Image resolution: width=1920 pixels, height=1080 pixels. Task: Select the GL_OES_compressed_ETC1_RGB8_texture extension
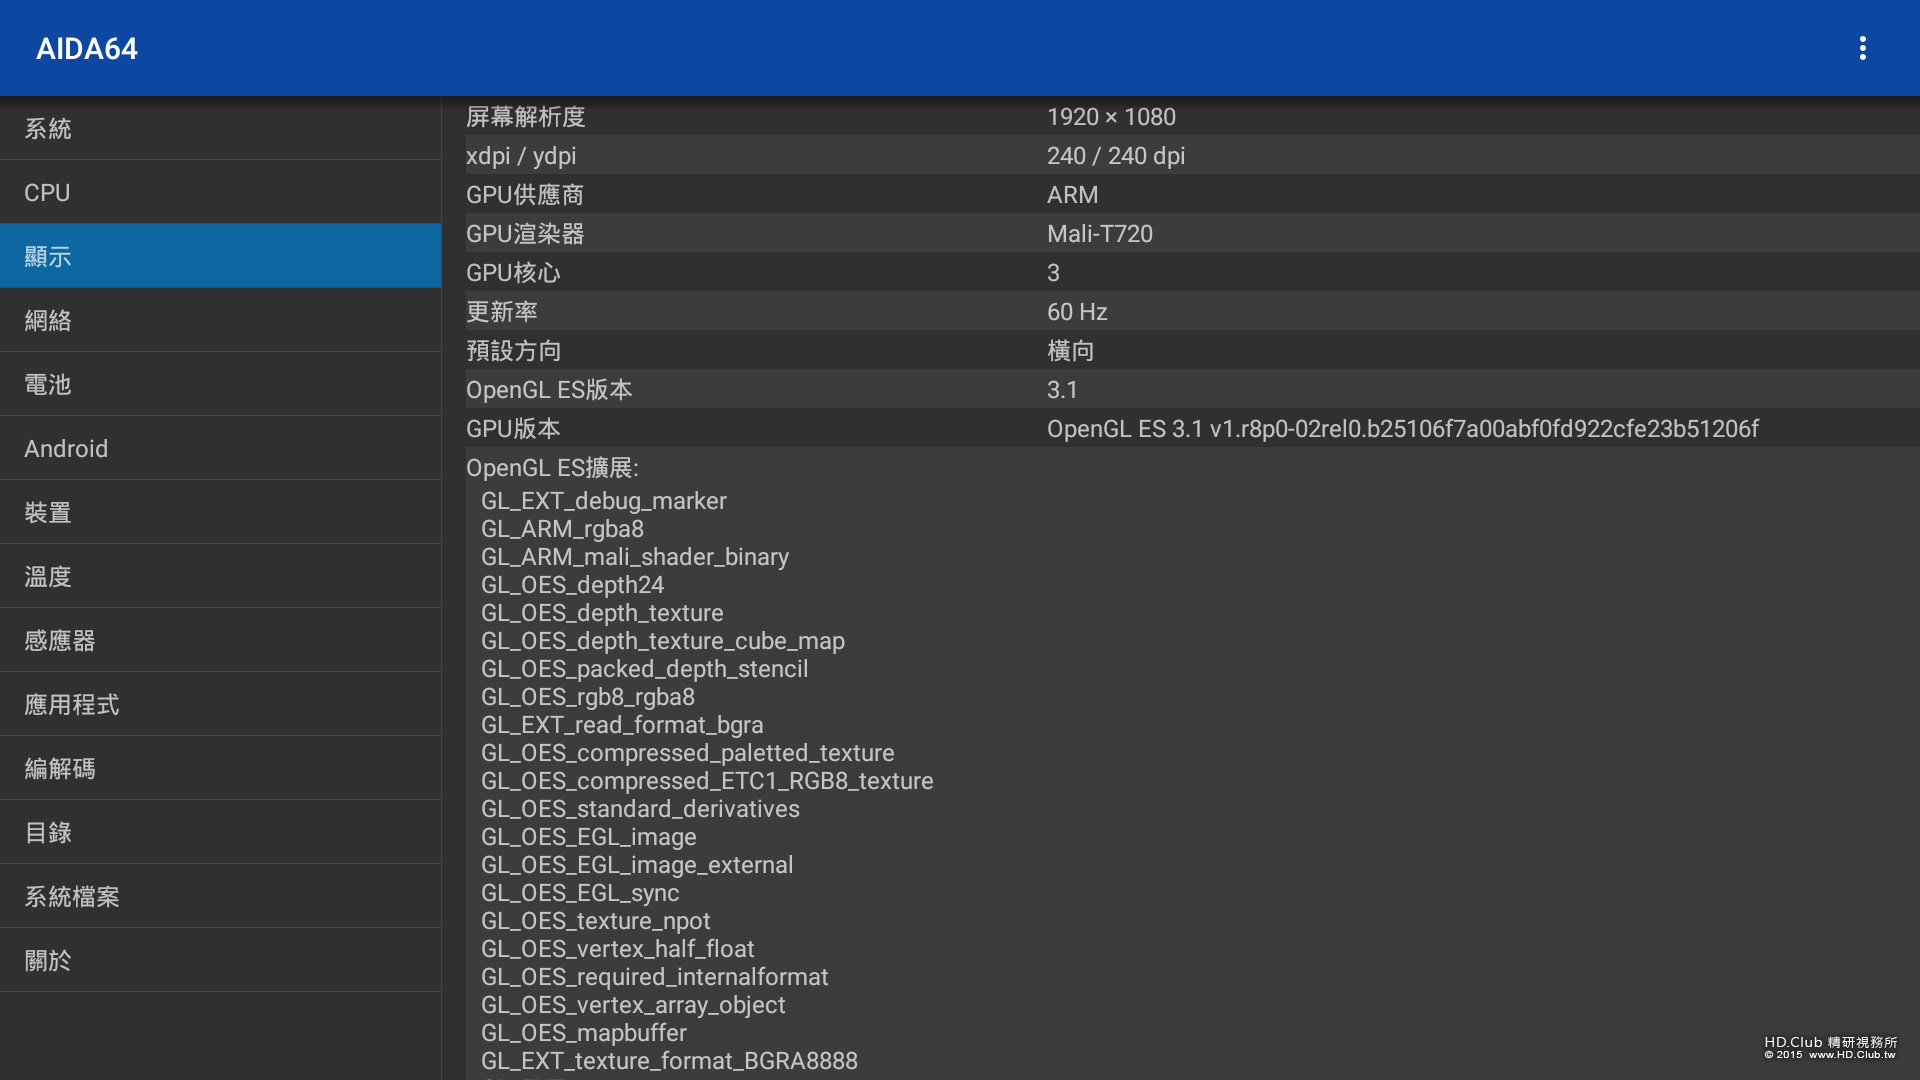[x=707, y=781]
